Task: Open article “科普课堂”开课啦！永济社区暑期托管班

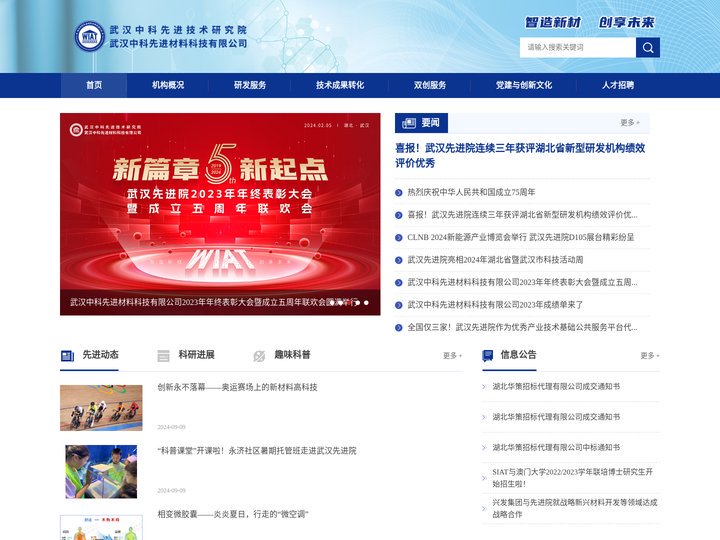Action: click(x=257, y=451)
